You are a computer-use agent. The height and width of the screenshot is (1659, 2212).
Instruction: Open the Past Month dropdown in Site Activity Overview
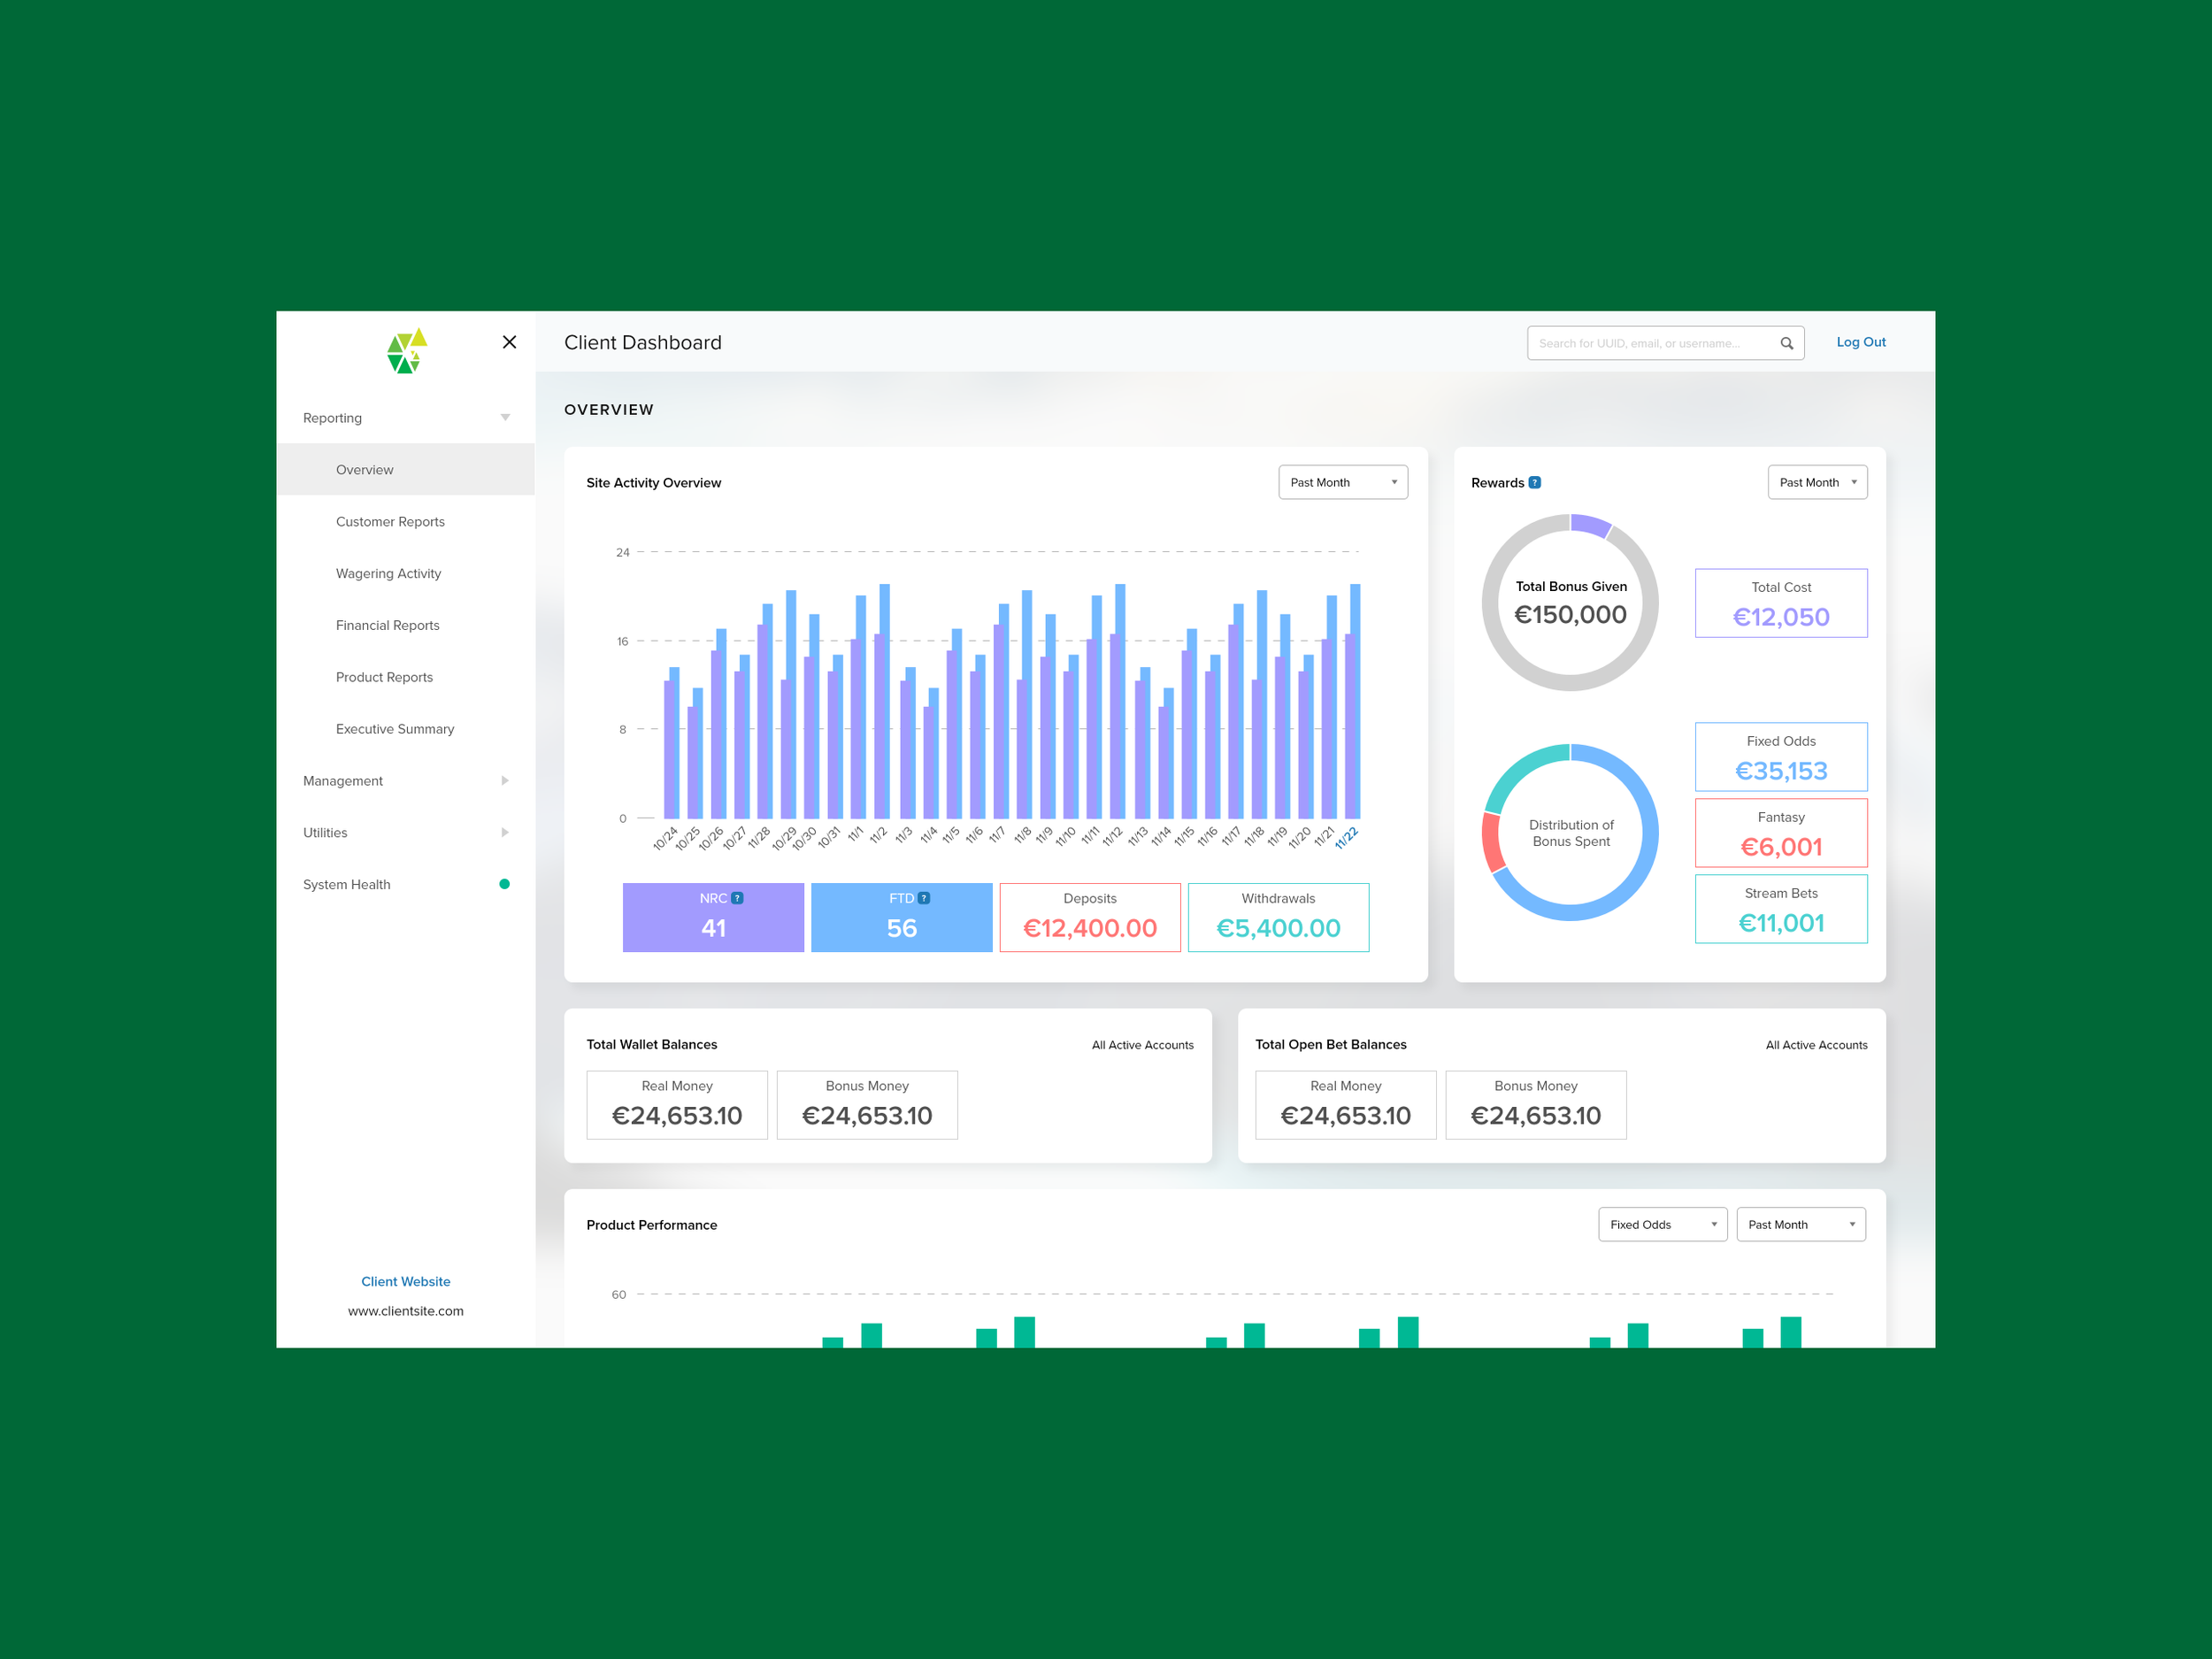[x=1342, y=482]
